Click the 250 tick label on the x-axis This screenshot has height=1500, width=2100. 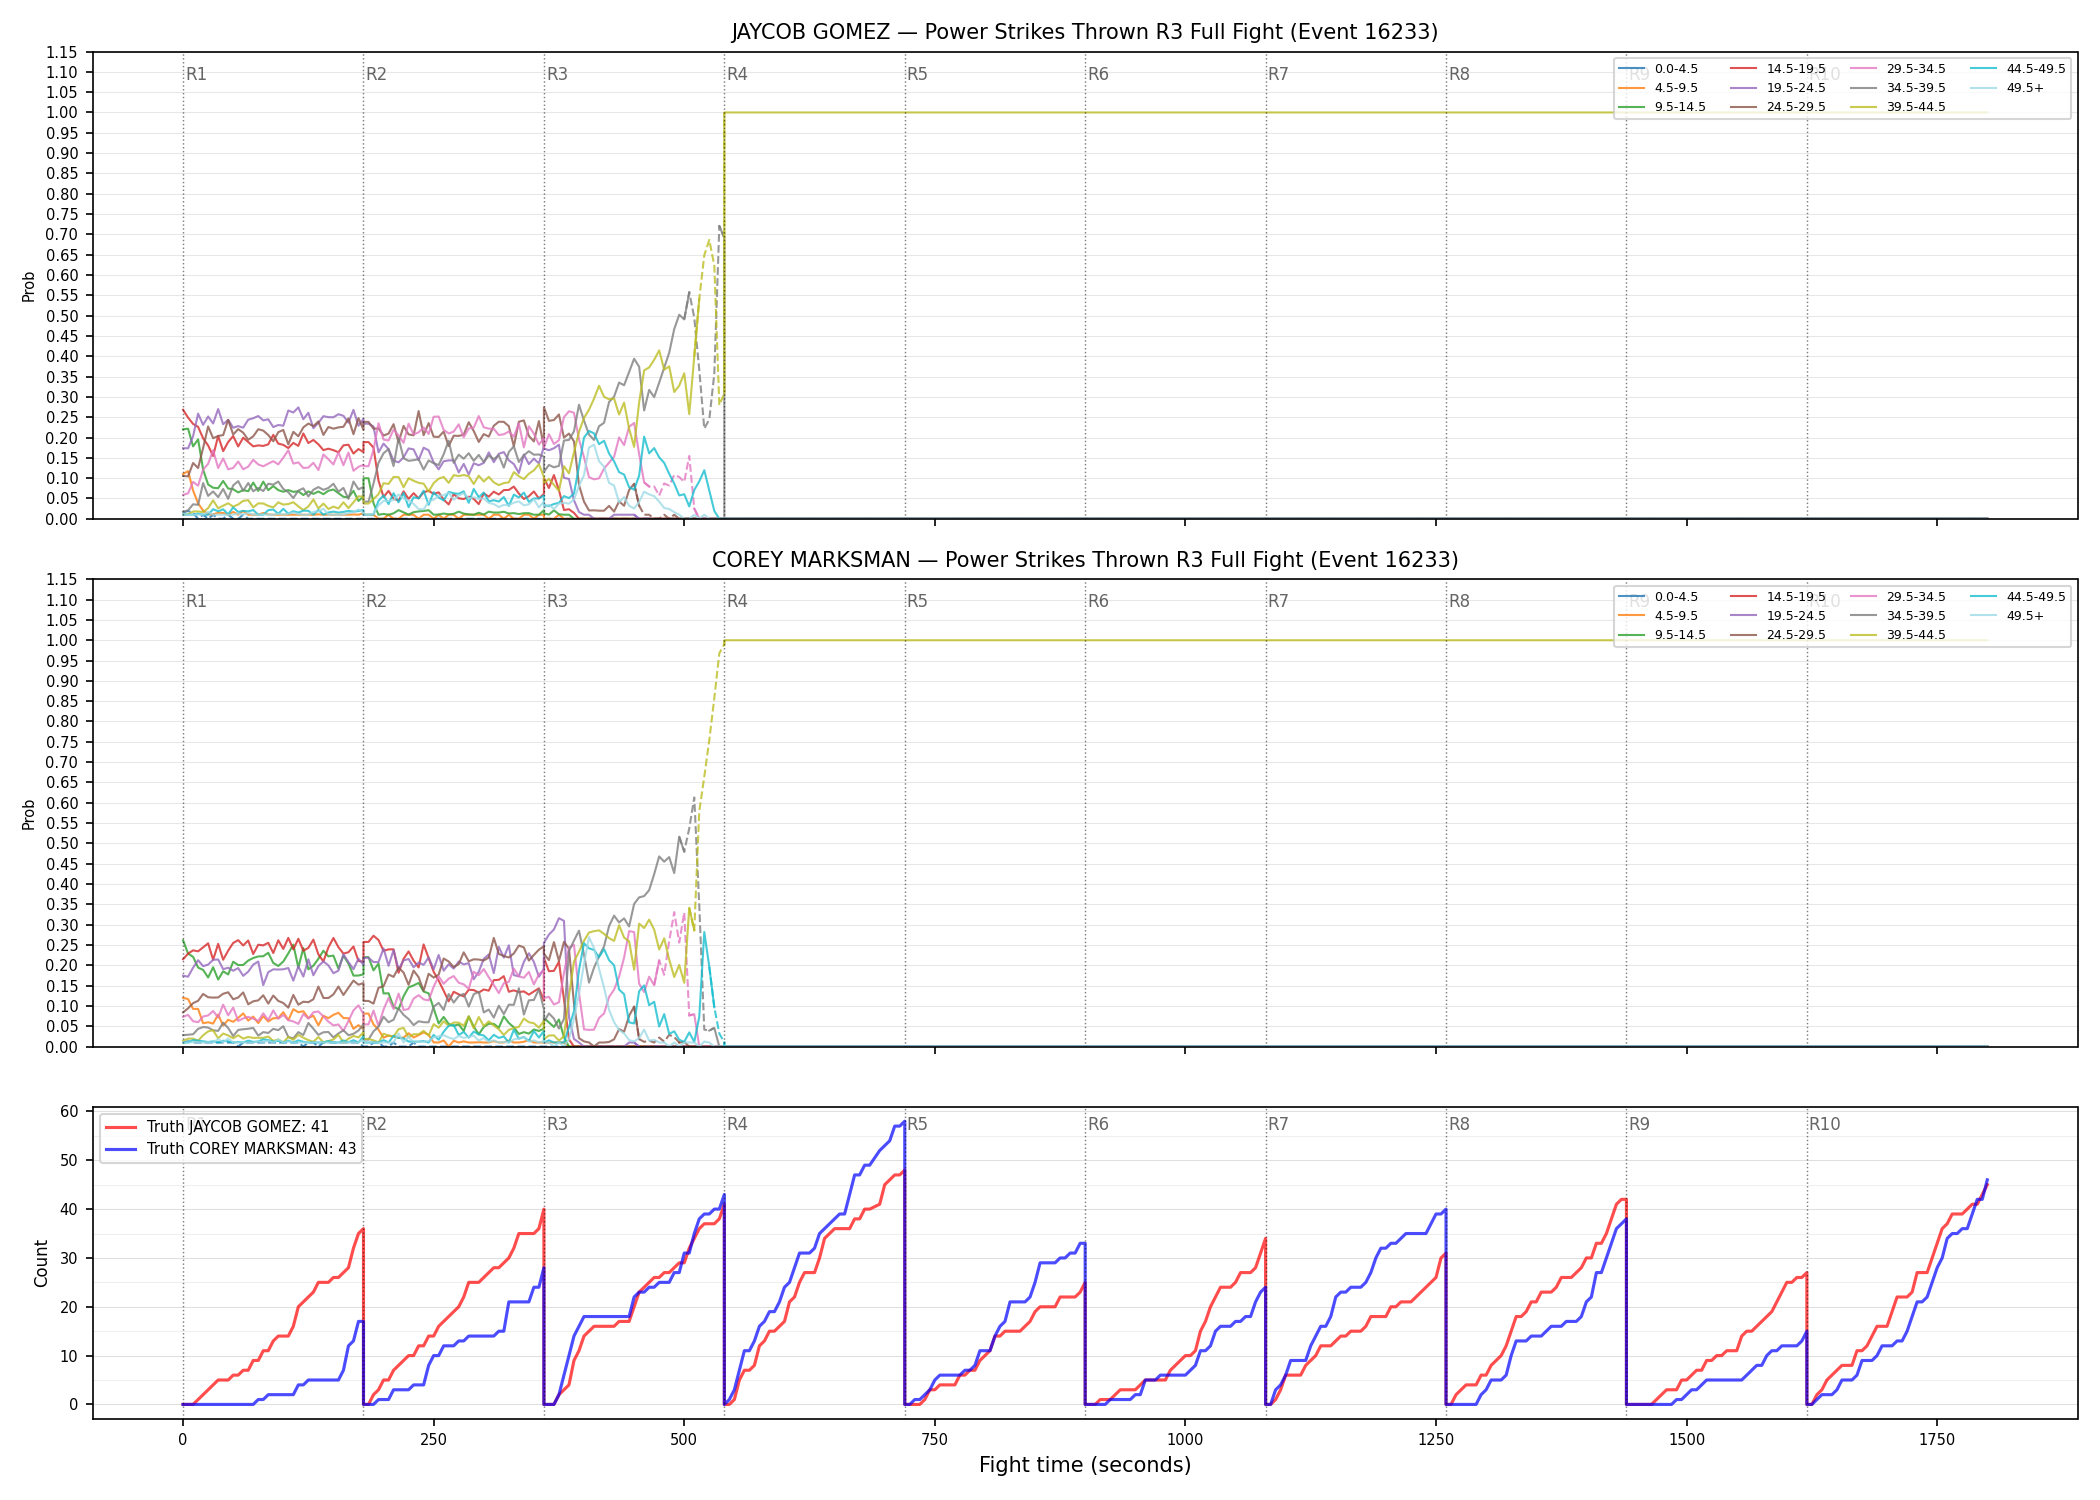tap(433, 1440)
